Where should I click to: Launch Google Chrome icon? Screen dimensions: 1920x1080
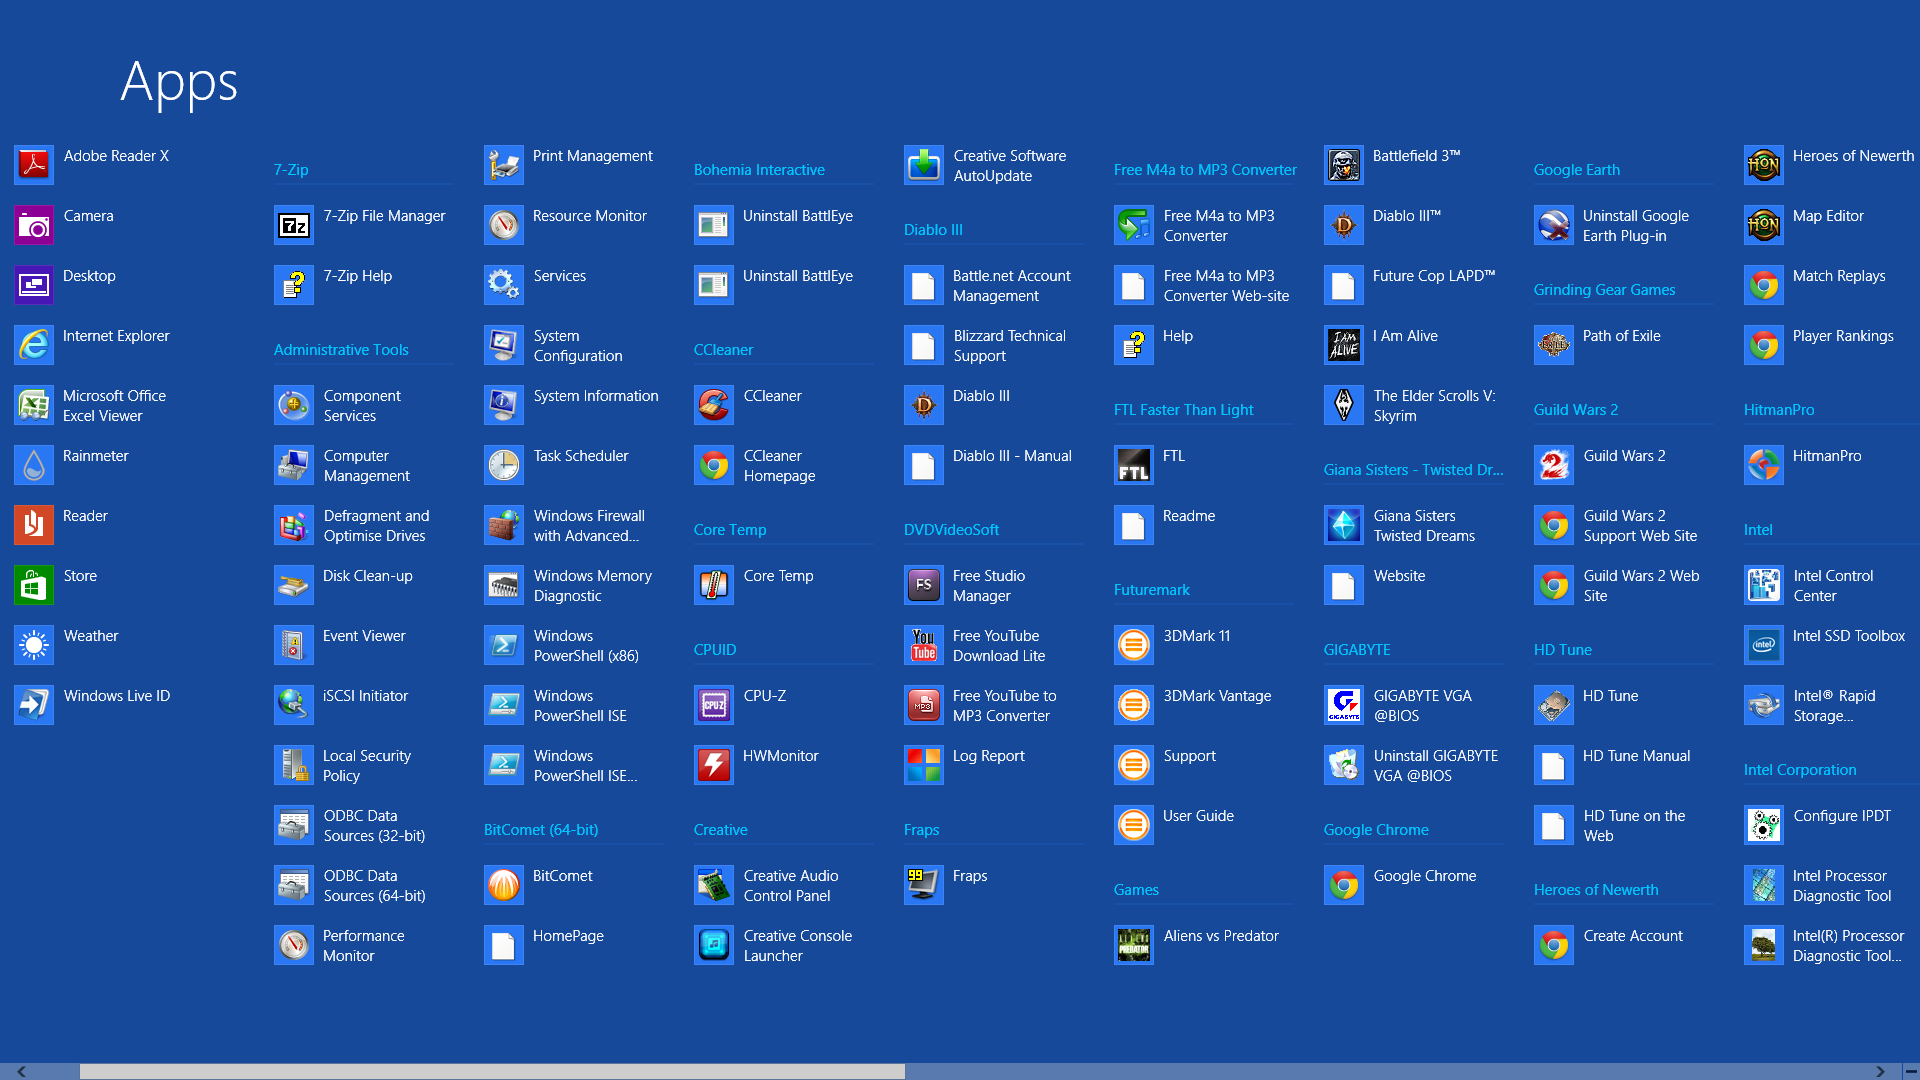coord(1344,885)
